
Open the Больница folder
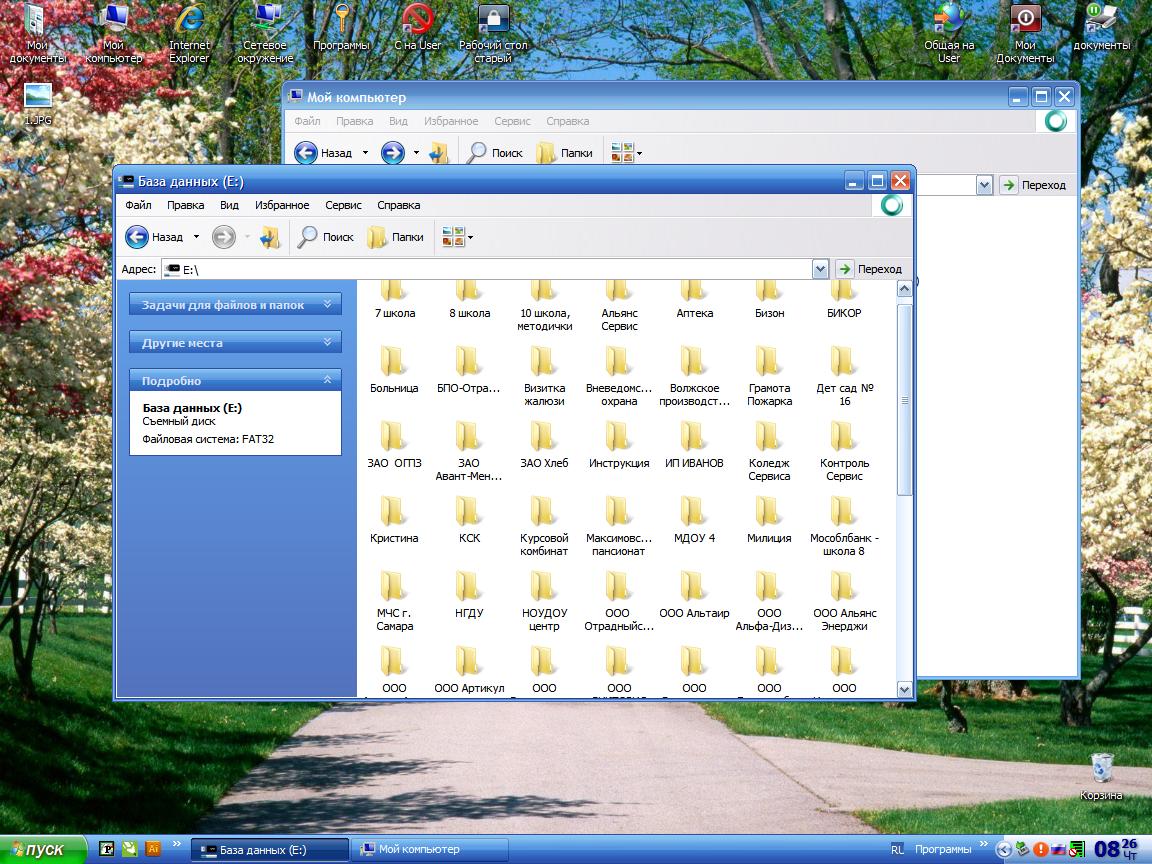[394, 363]
